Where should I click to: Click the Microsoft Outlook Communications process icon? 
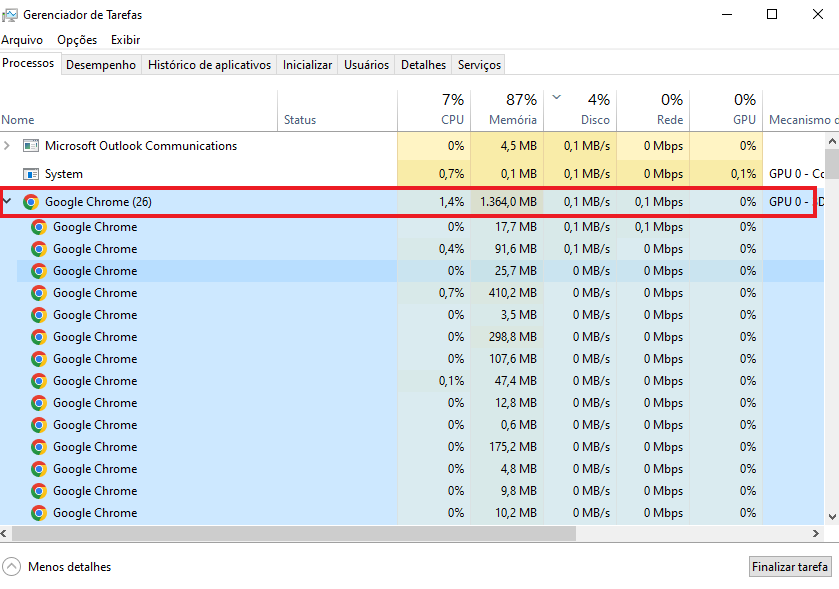tap(31, 146)
